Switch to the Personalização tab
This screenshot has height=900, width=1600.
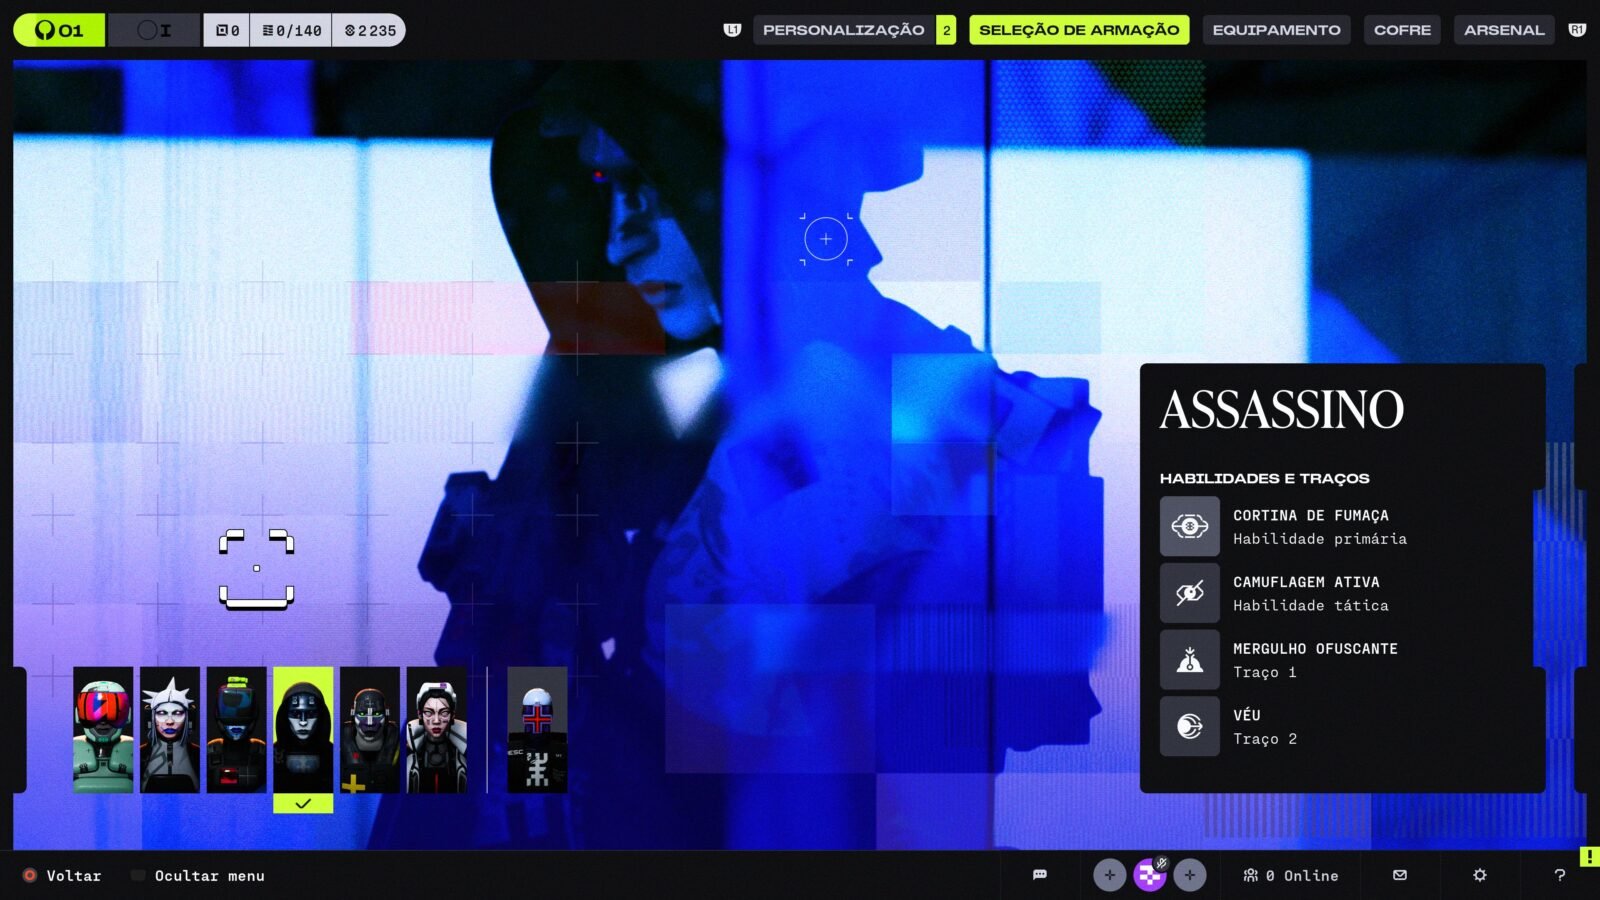tap(843, 30)
